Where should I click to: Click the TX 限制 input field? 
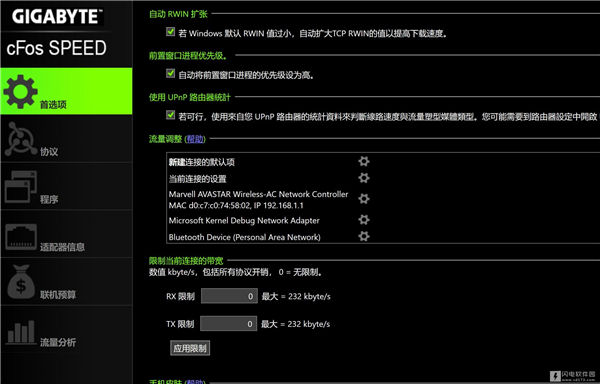pos(228,324)
